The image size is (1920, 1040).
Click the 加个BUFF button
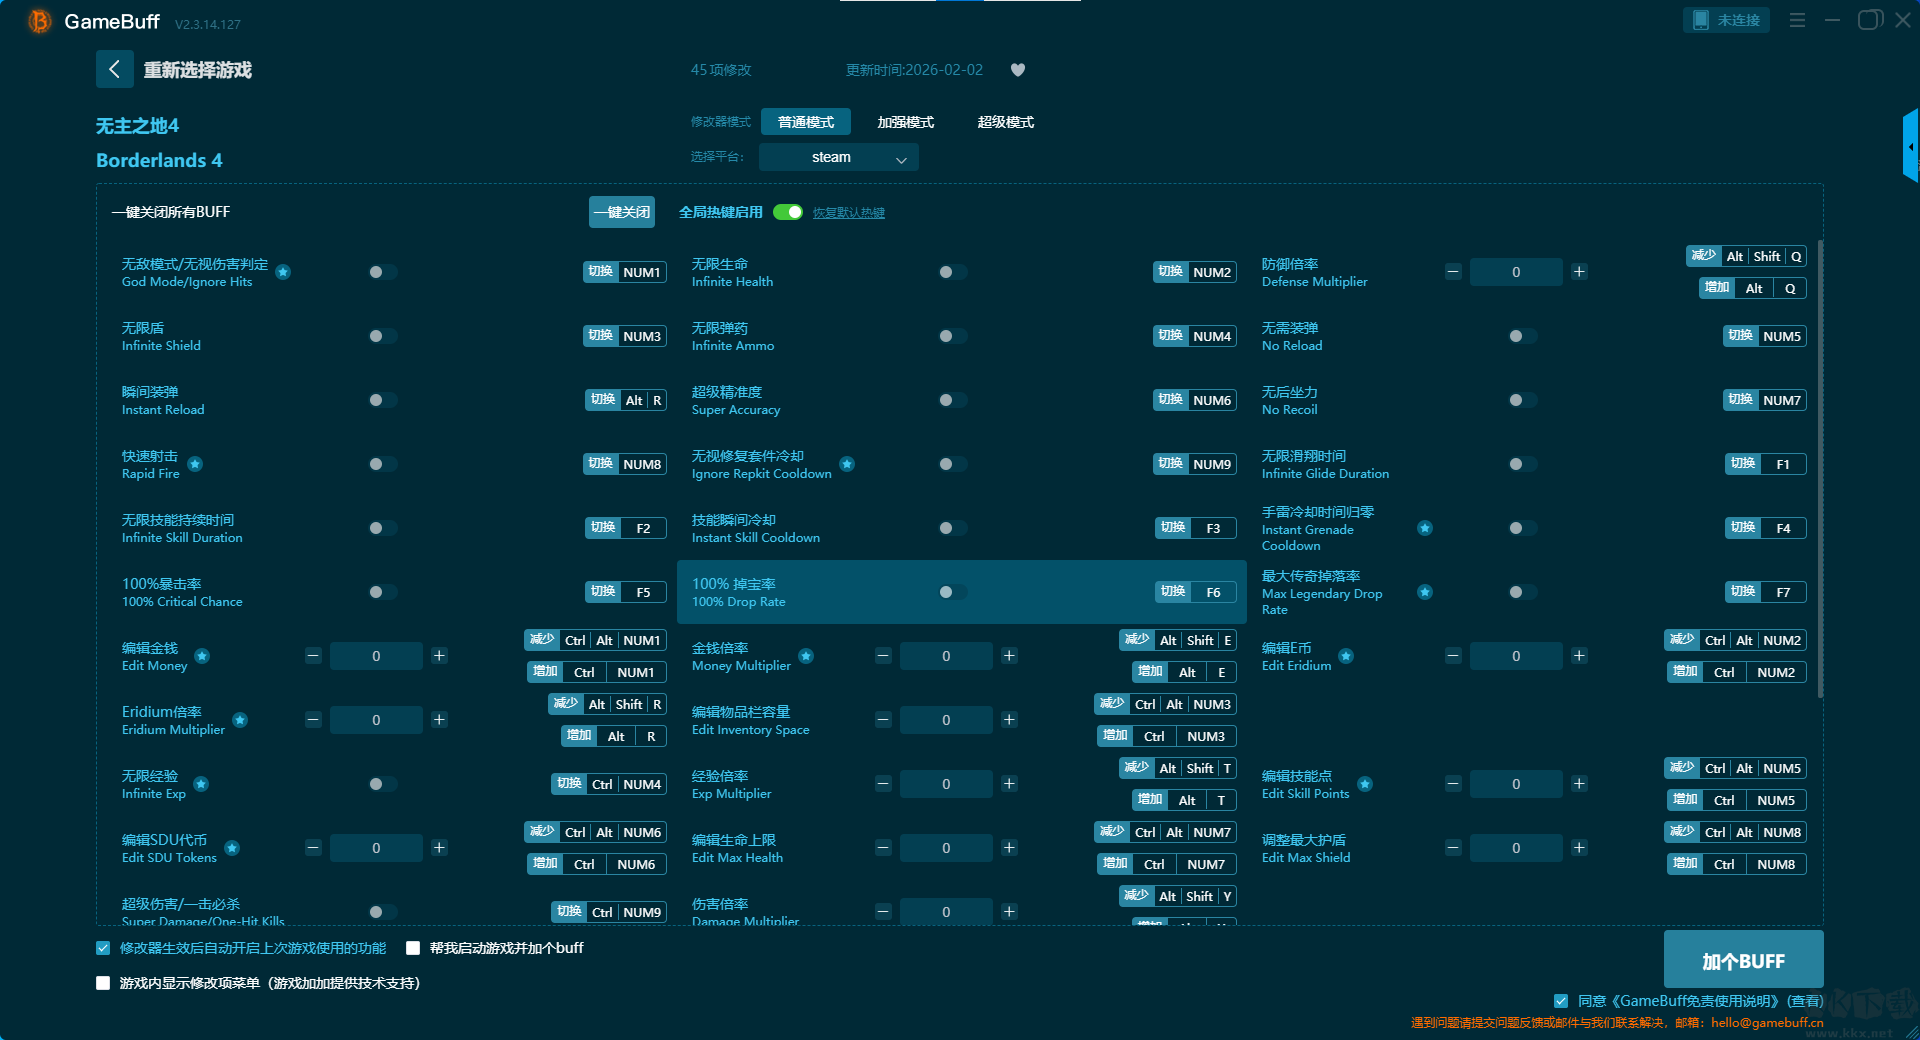(x=1743, y=960)
